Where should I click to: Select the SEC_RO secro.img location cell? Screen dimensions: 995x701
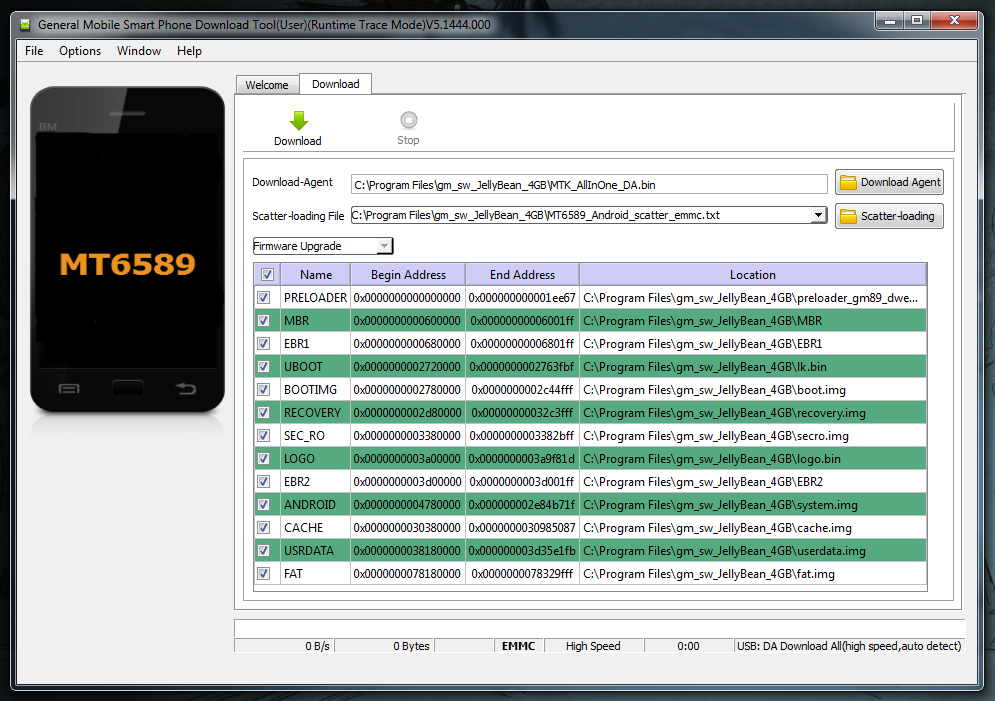pyautogui.click(x=753, y=436)
